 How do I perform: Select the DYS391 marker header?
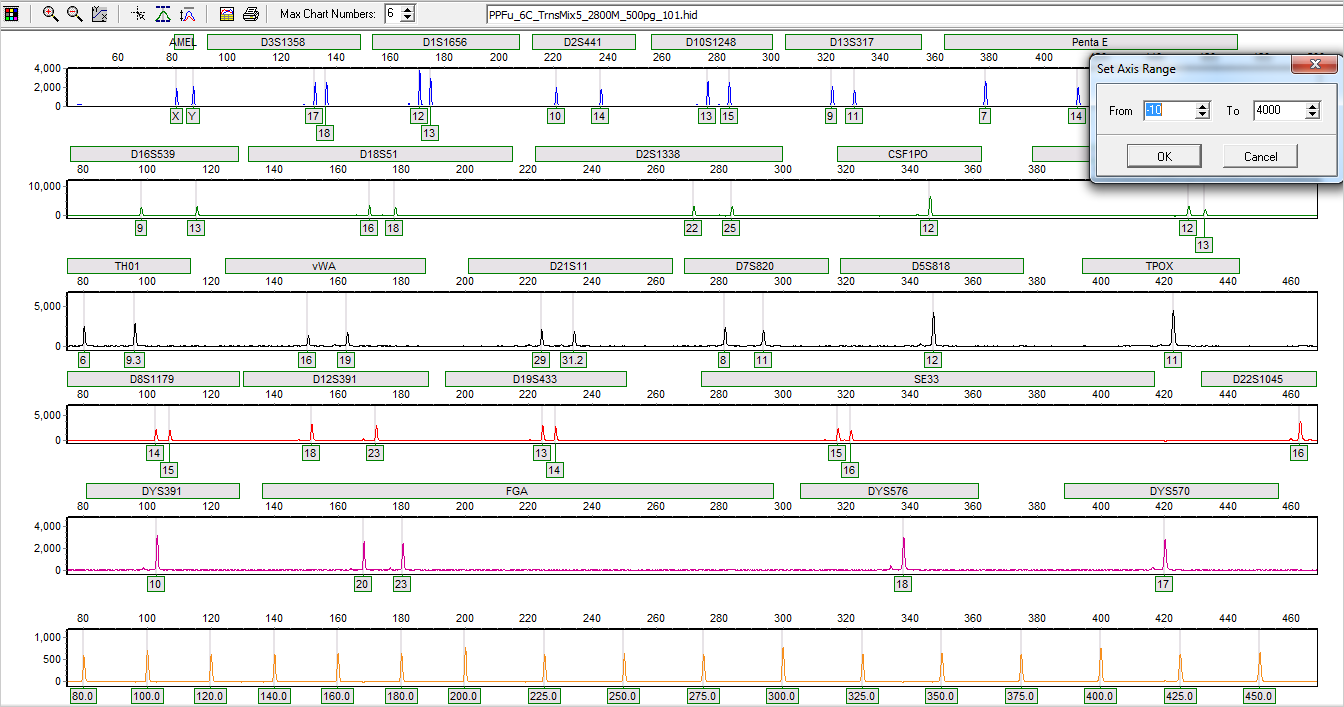pyautogui.click(x=162, y=491)
